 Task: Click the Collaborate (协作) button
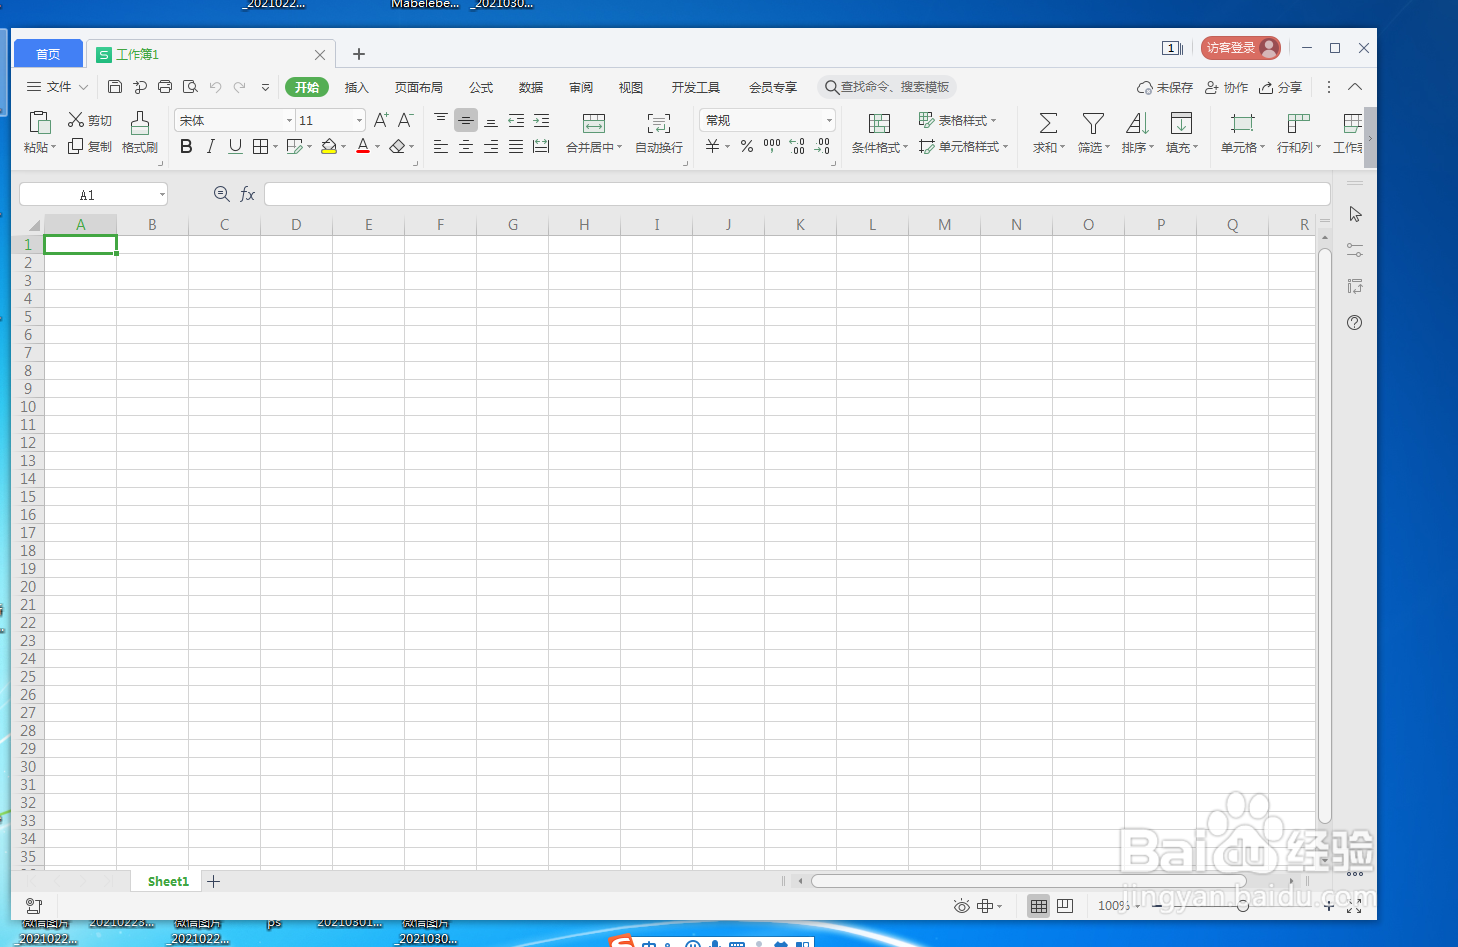point(1227,87)
